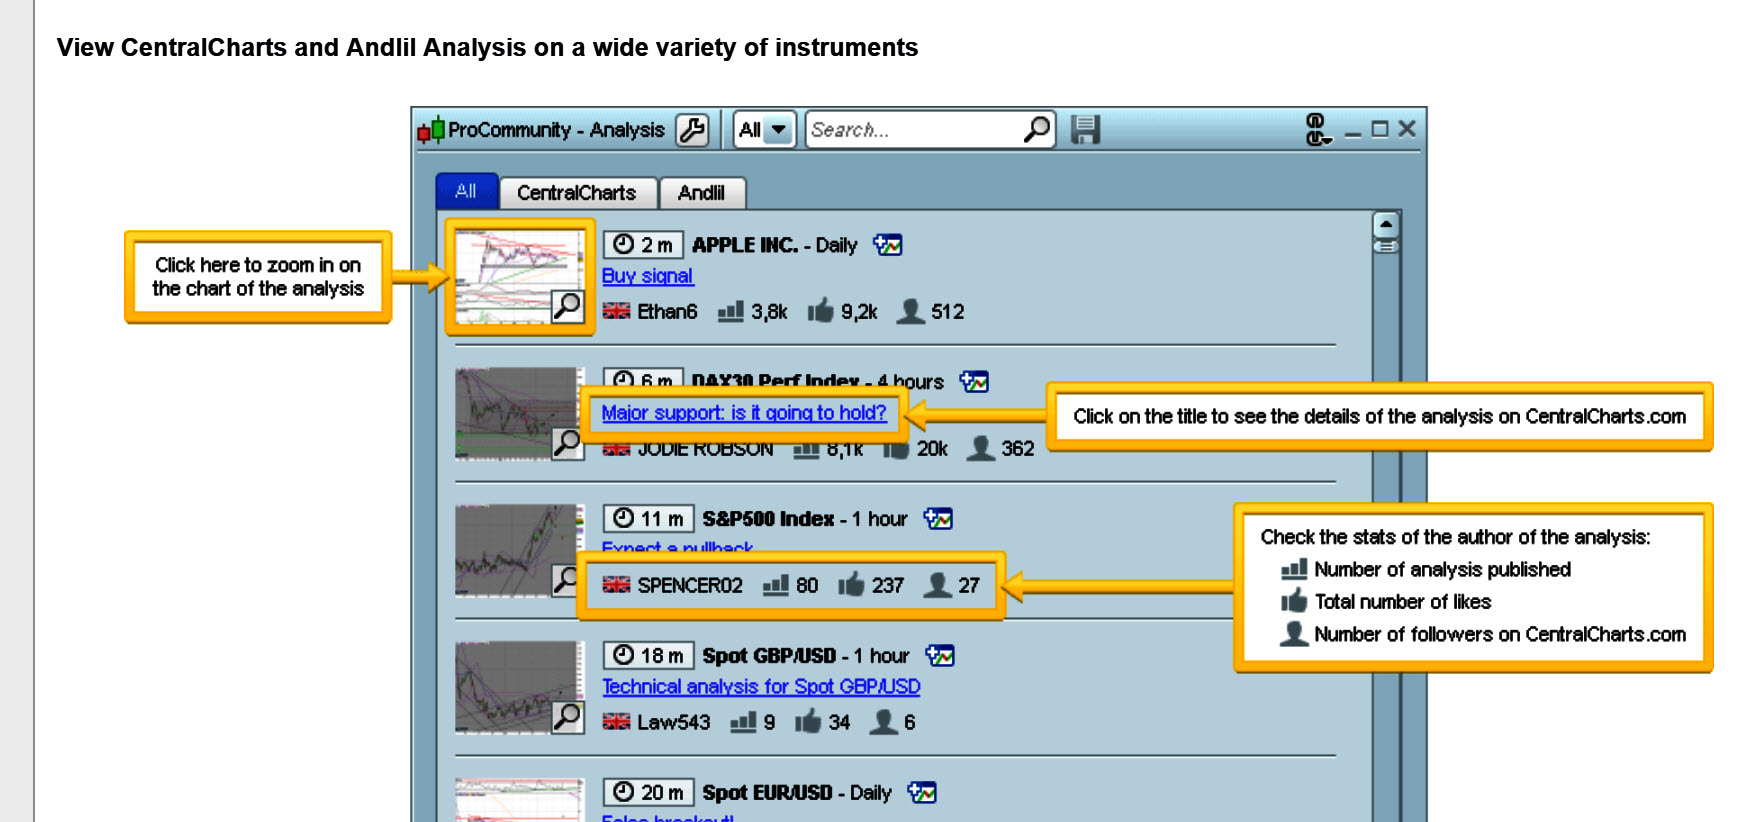
Task: Click the 'S&P500 Index - 1 hour' title
Action: click(x=805, y=519)
